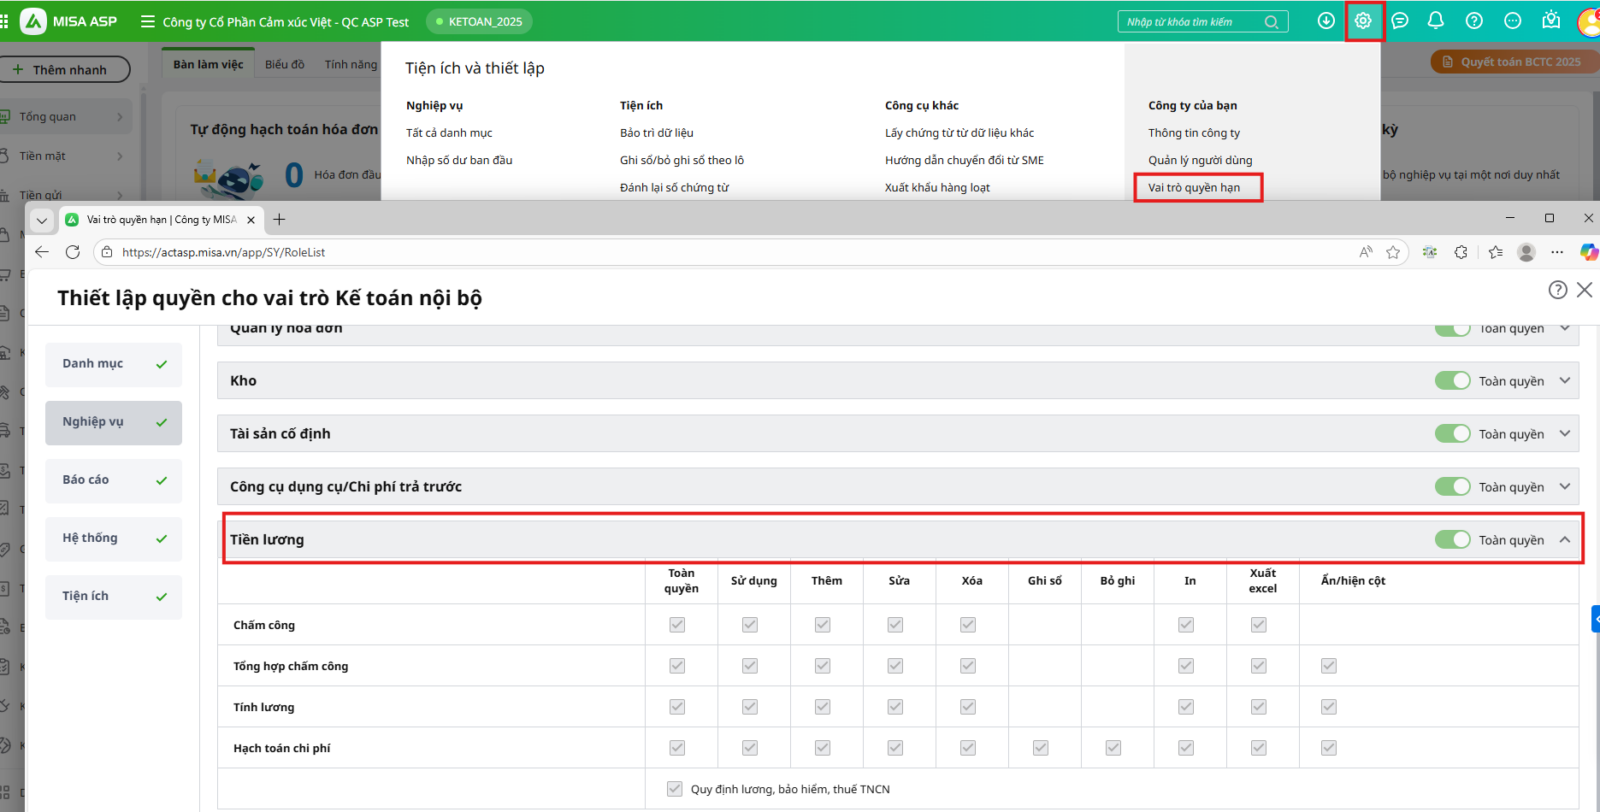The image size is (1600, 812).
Task: Click the Thêm nhanh button
Action: (x=68, y=70)
